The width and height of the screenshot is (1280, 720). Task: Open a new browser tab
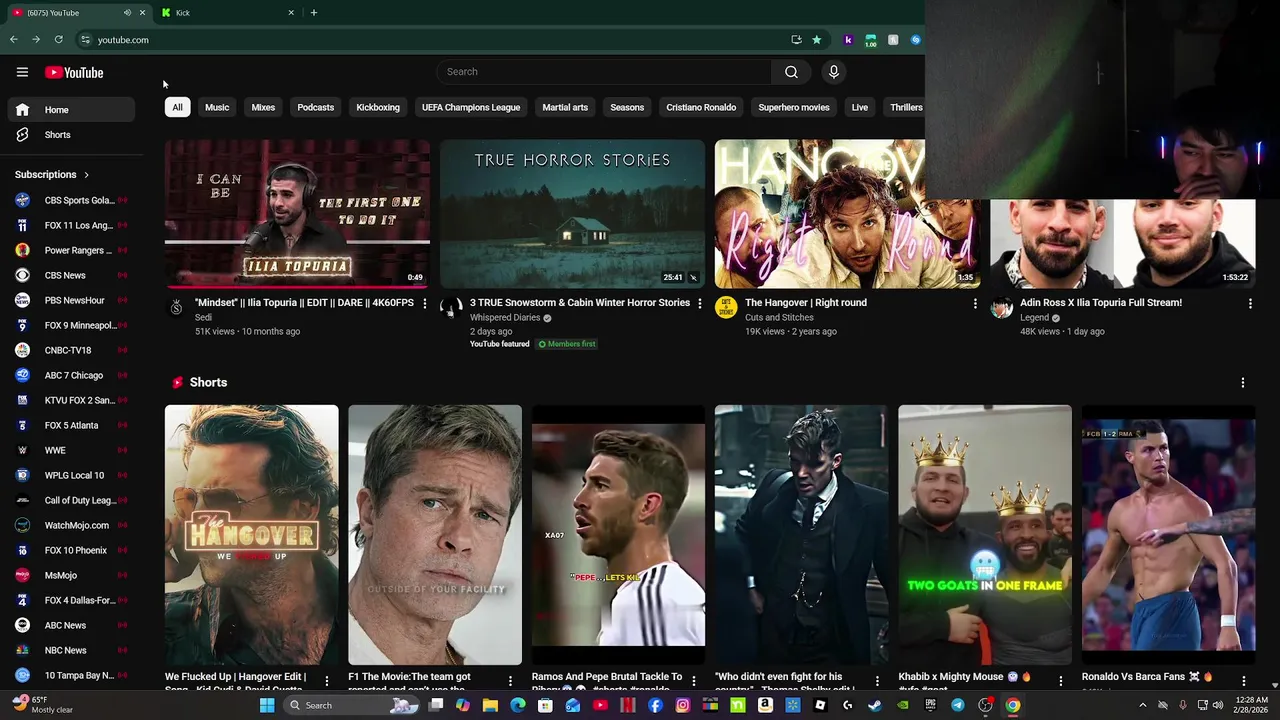(x=313, y=13)
